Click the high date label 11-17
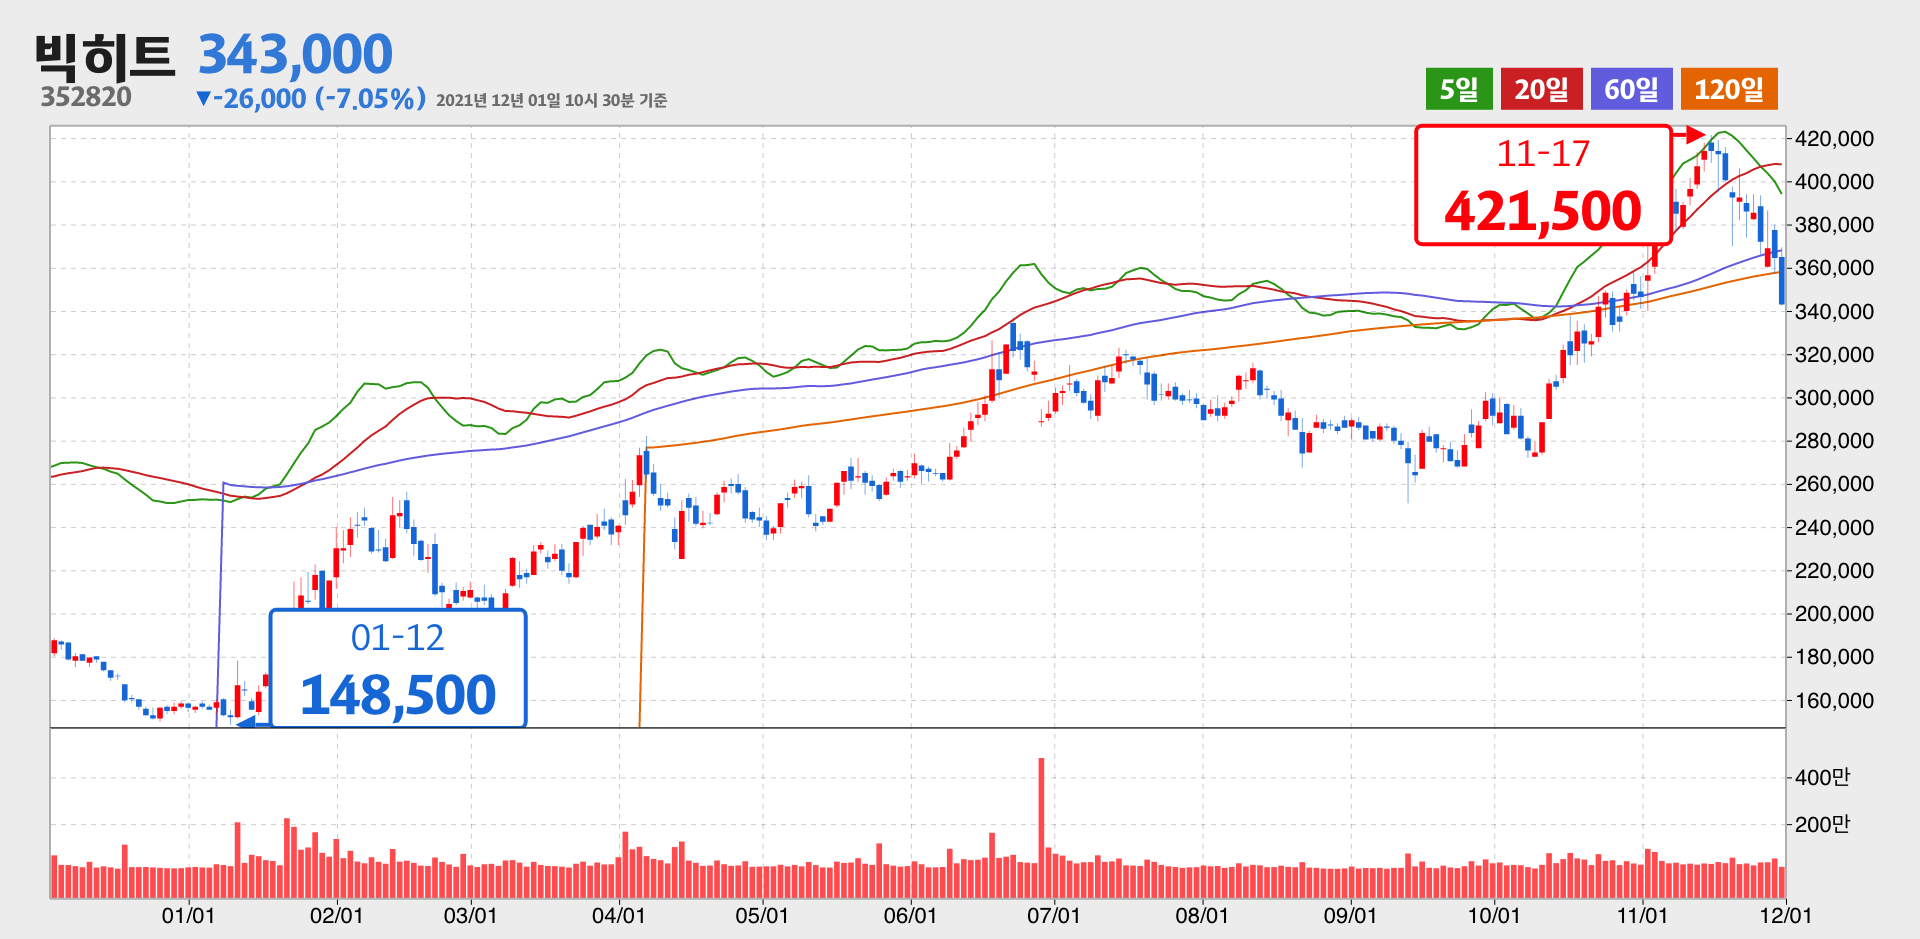The width and height of the screenshot is (1920, 939). (1543, 153)
